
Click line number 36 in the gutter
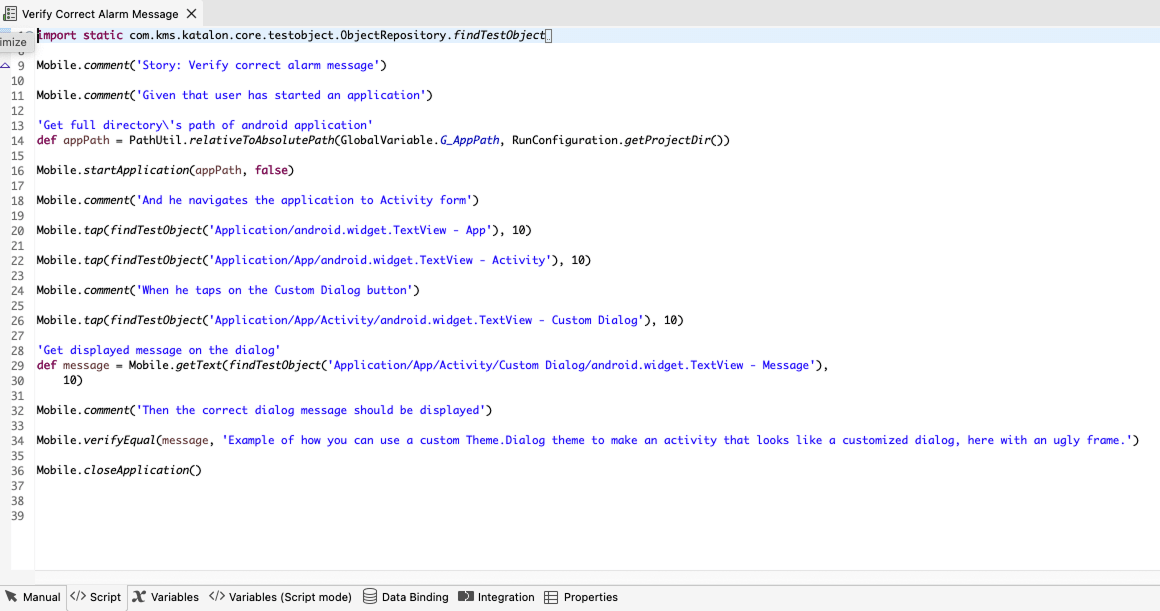click(17, 470)
